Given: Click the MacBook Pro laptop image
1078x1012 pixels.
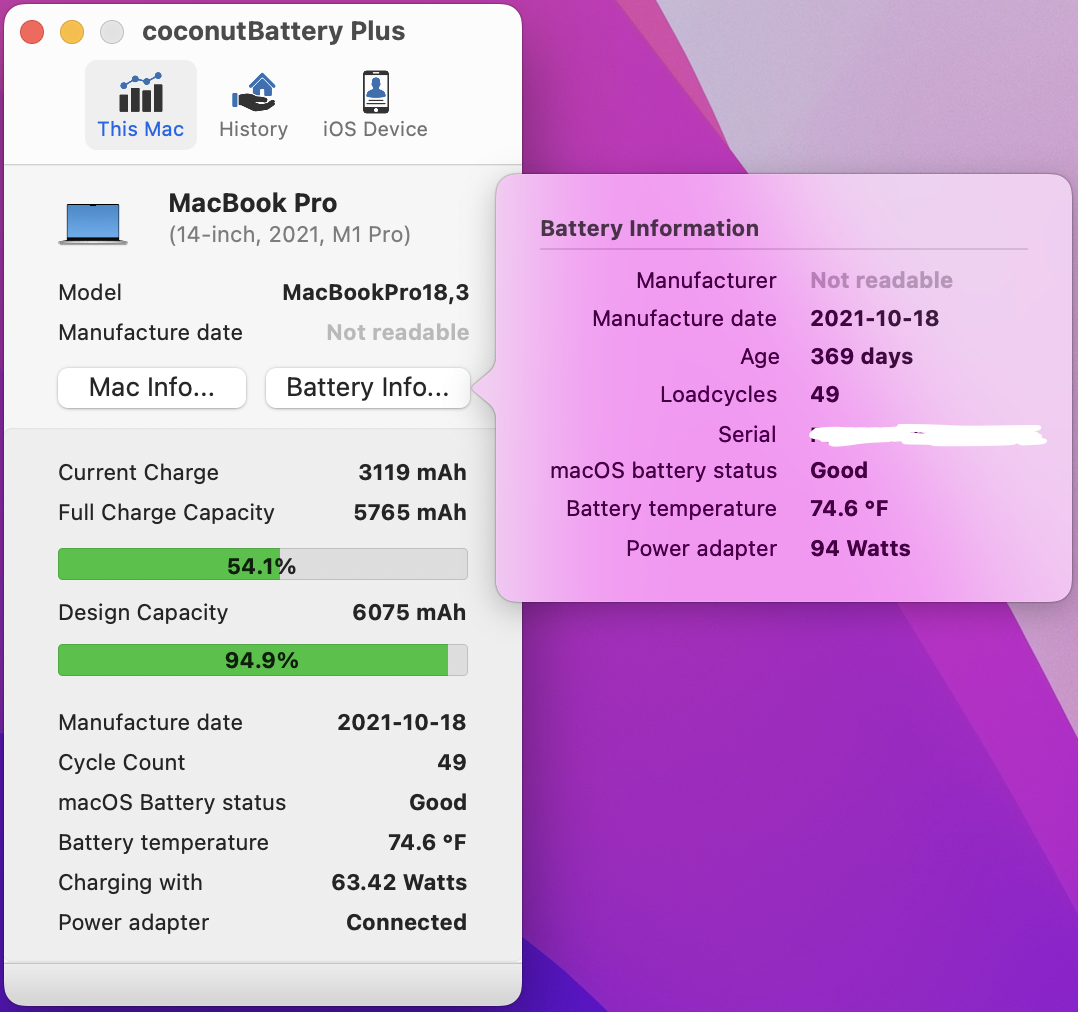Looking at the screenshot, I should pos(93,223).
